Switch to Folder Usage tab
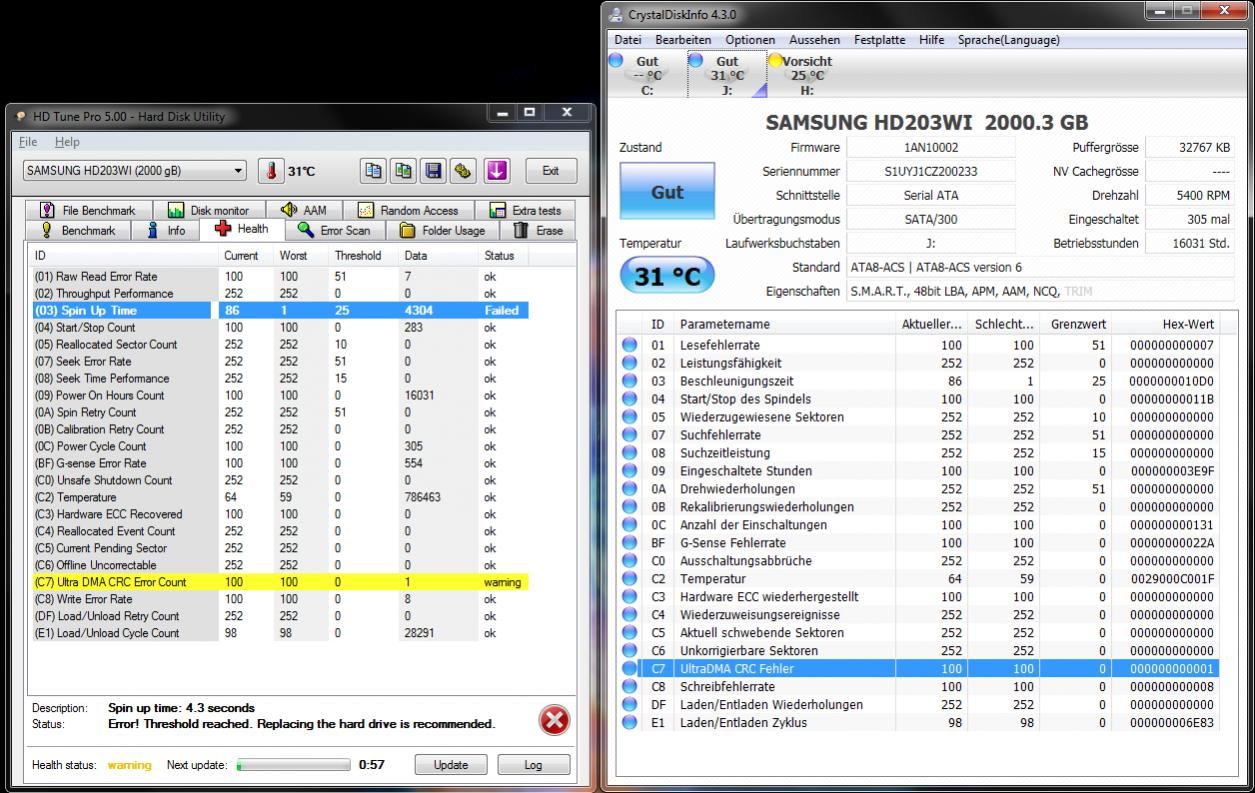This screenshot has width=1255, height=793. click(x=442, y=230)
